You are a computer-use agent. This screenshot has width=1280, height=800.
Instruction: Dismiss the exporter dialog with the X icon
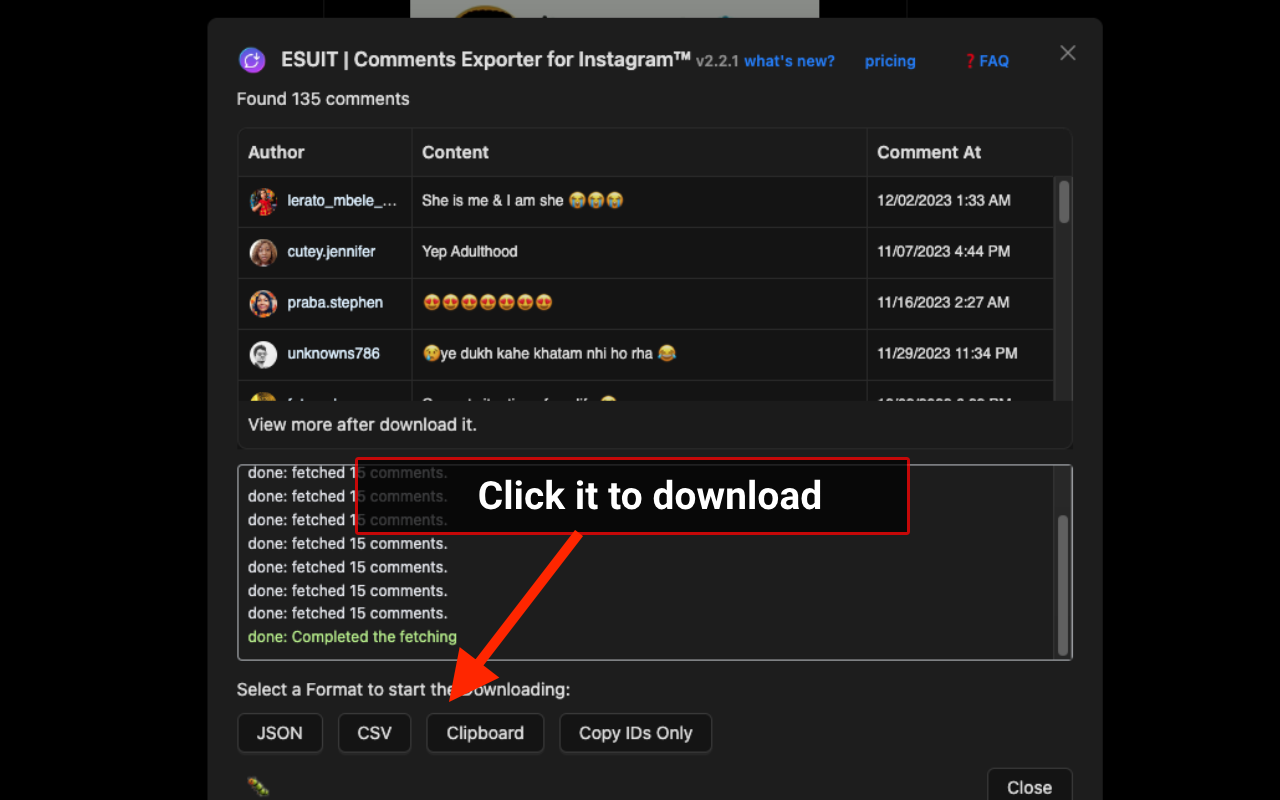click(x=1067, y=52)
